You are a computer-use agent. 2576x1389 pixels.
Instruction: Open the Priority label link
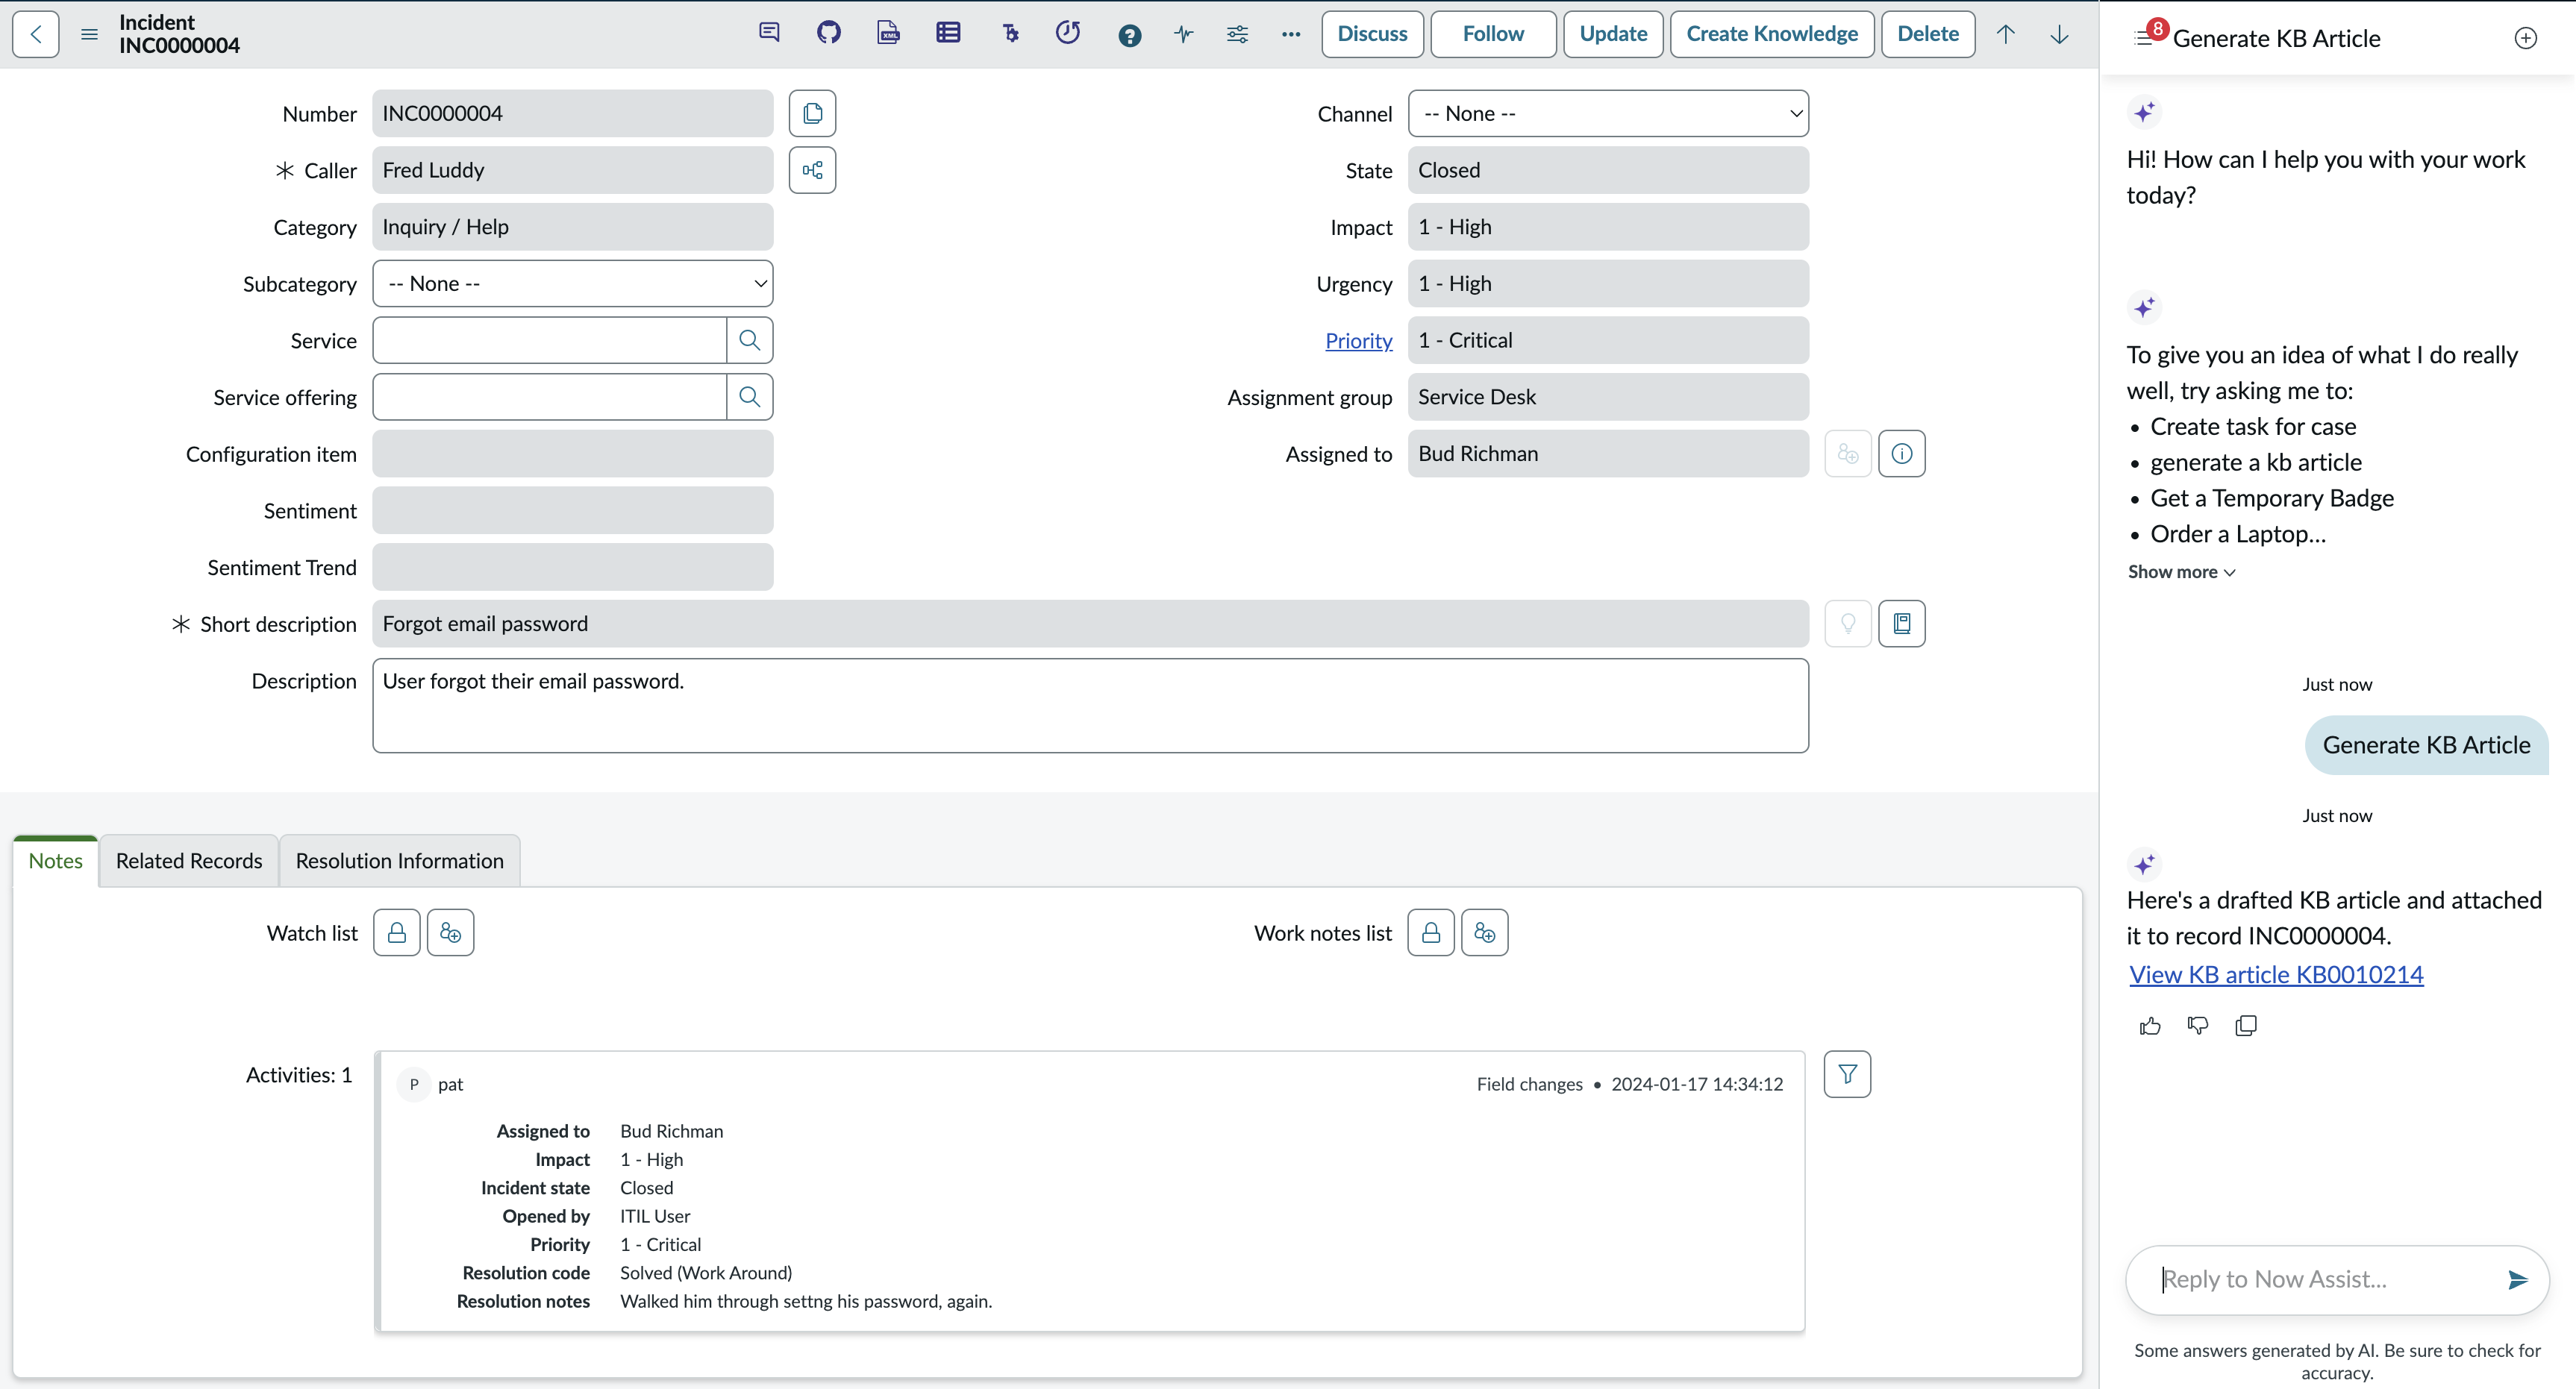[x=1358, y=341]
